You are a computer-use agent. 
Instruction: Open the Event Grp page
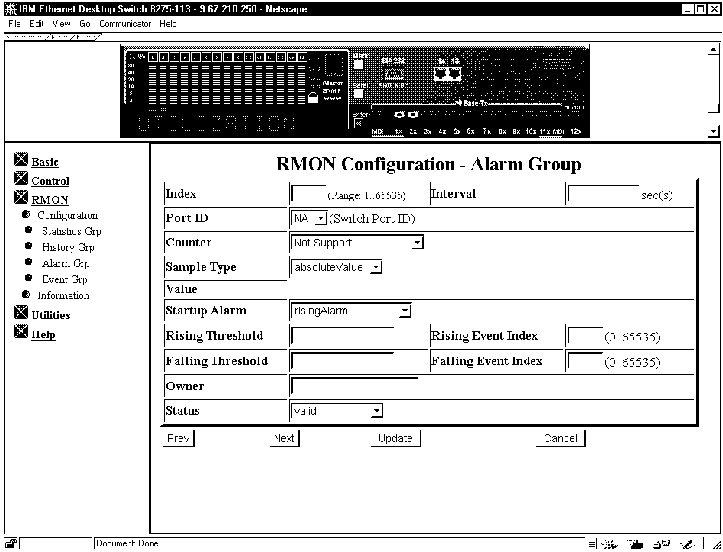coord(64,279)
